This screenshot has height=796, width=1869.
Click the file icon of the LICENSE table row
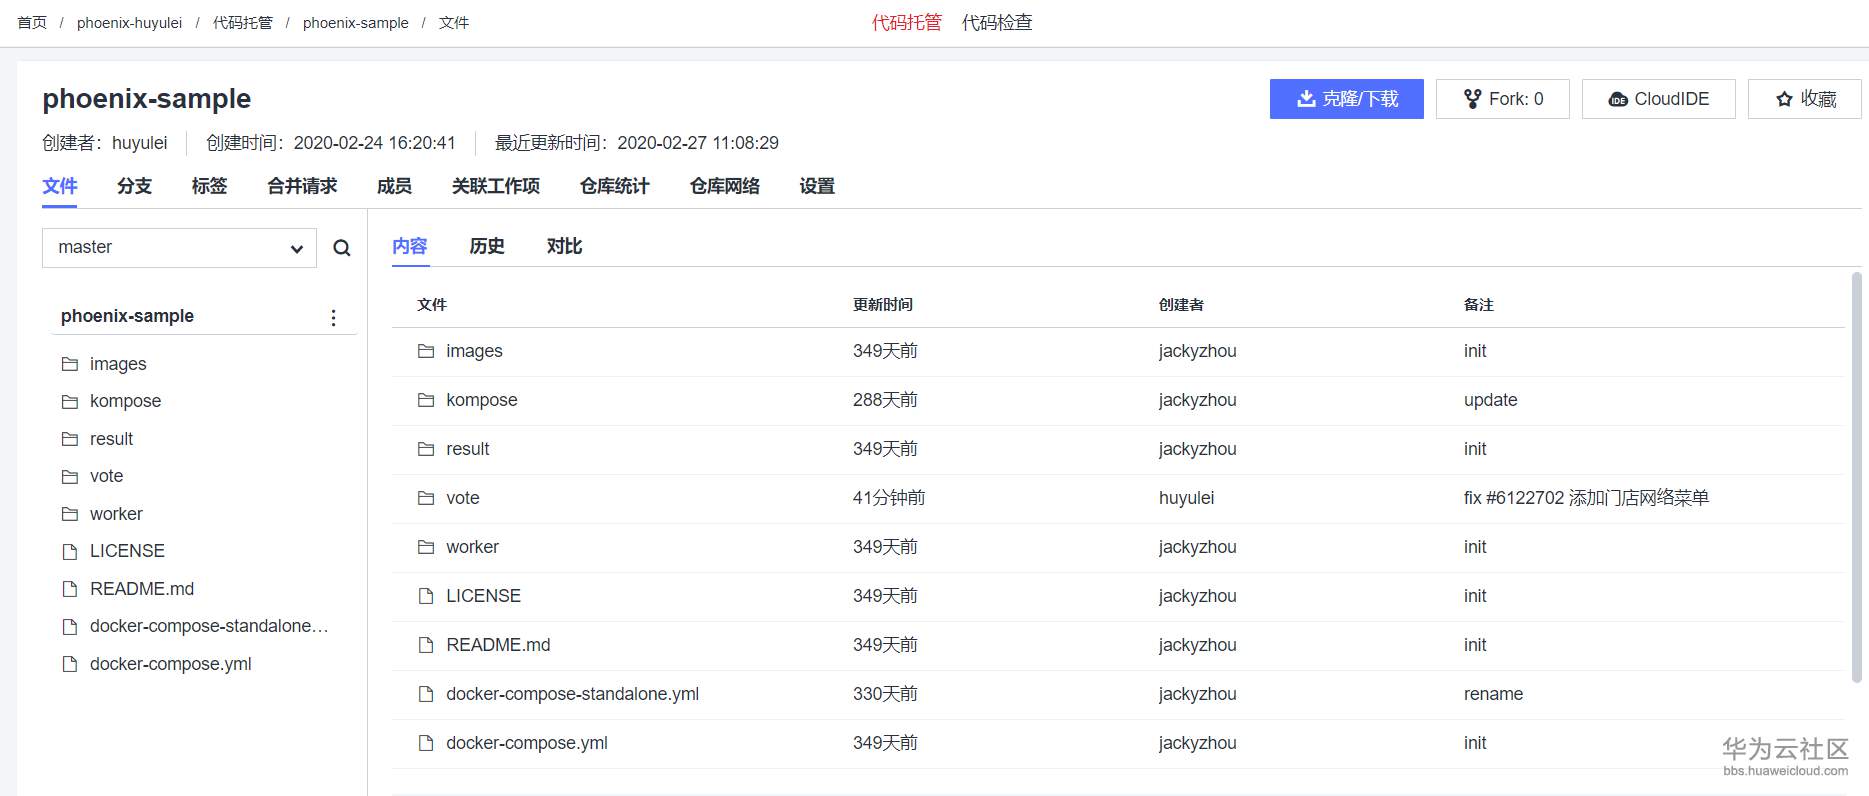(426, 596)
